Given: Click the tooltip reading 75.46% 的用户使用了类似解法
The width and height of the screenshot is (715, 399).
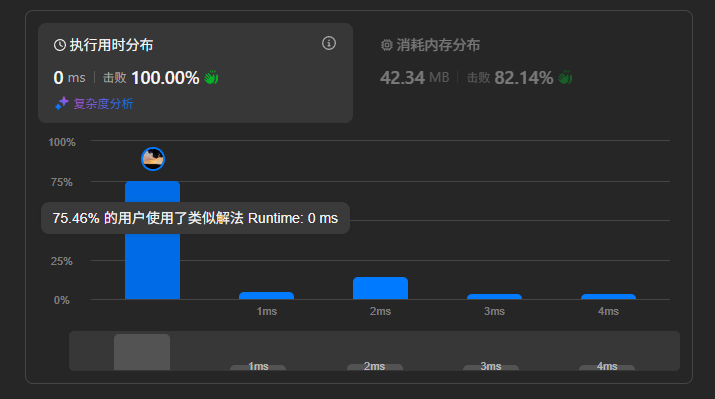Looking at the screenshot, I should (x=195, y=218).
